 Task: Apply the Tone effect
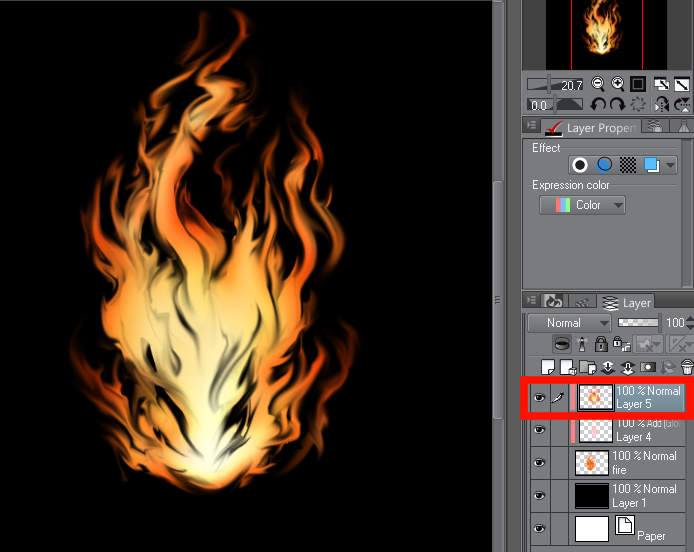(628, 165)
